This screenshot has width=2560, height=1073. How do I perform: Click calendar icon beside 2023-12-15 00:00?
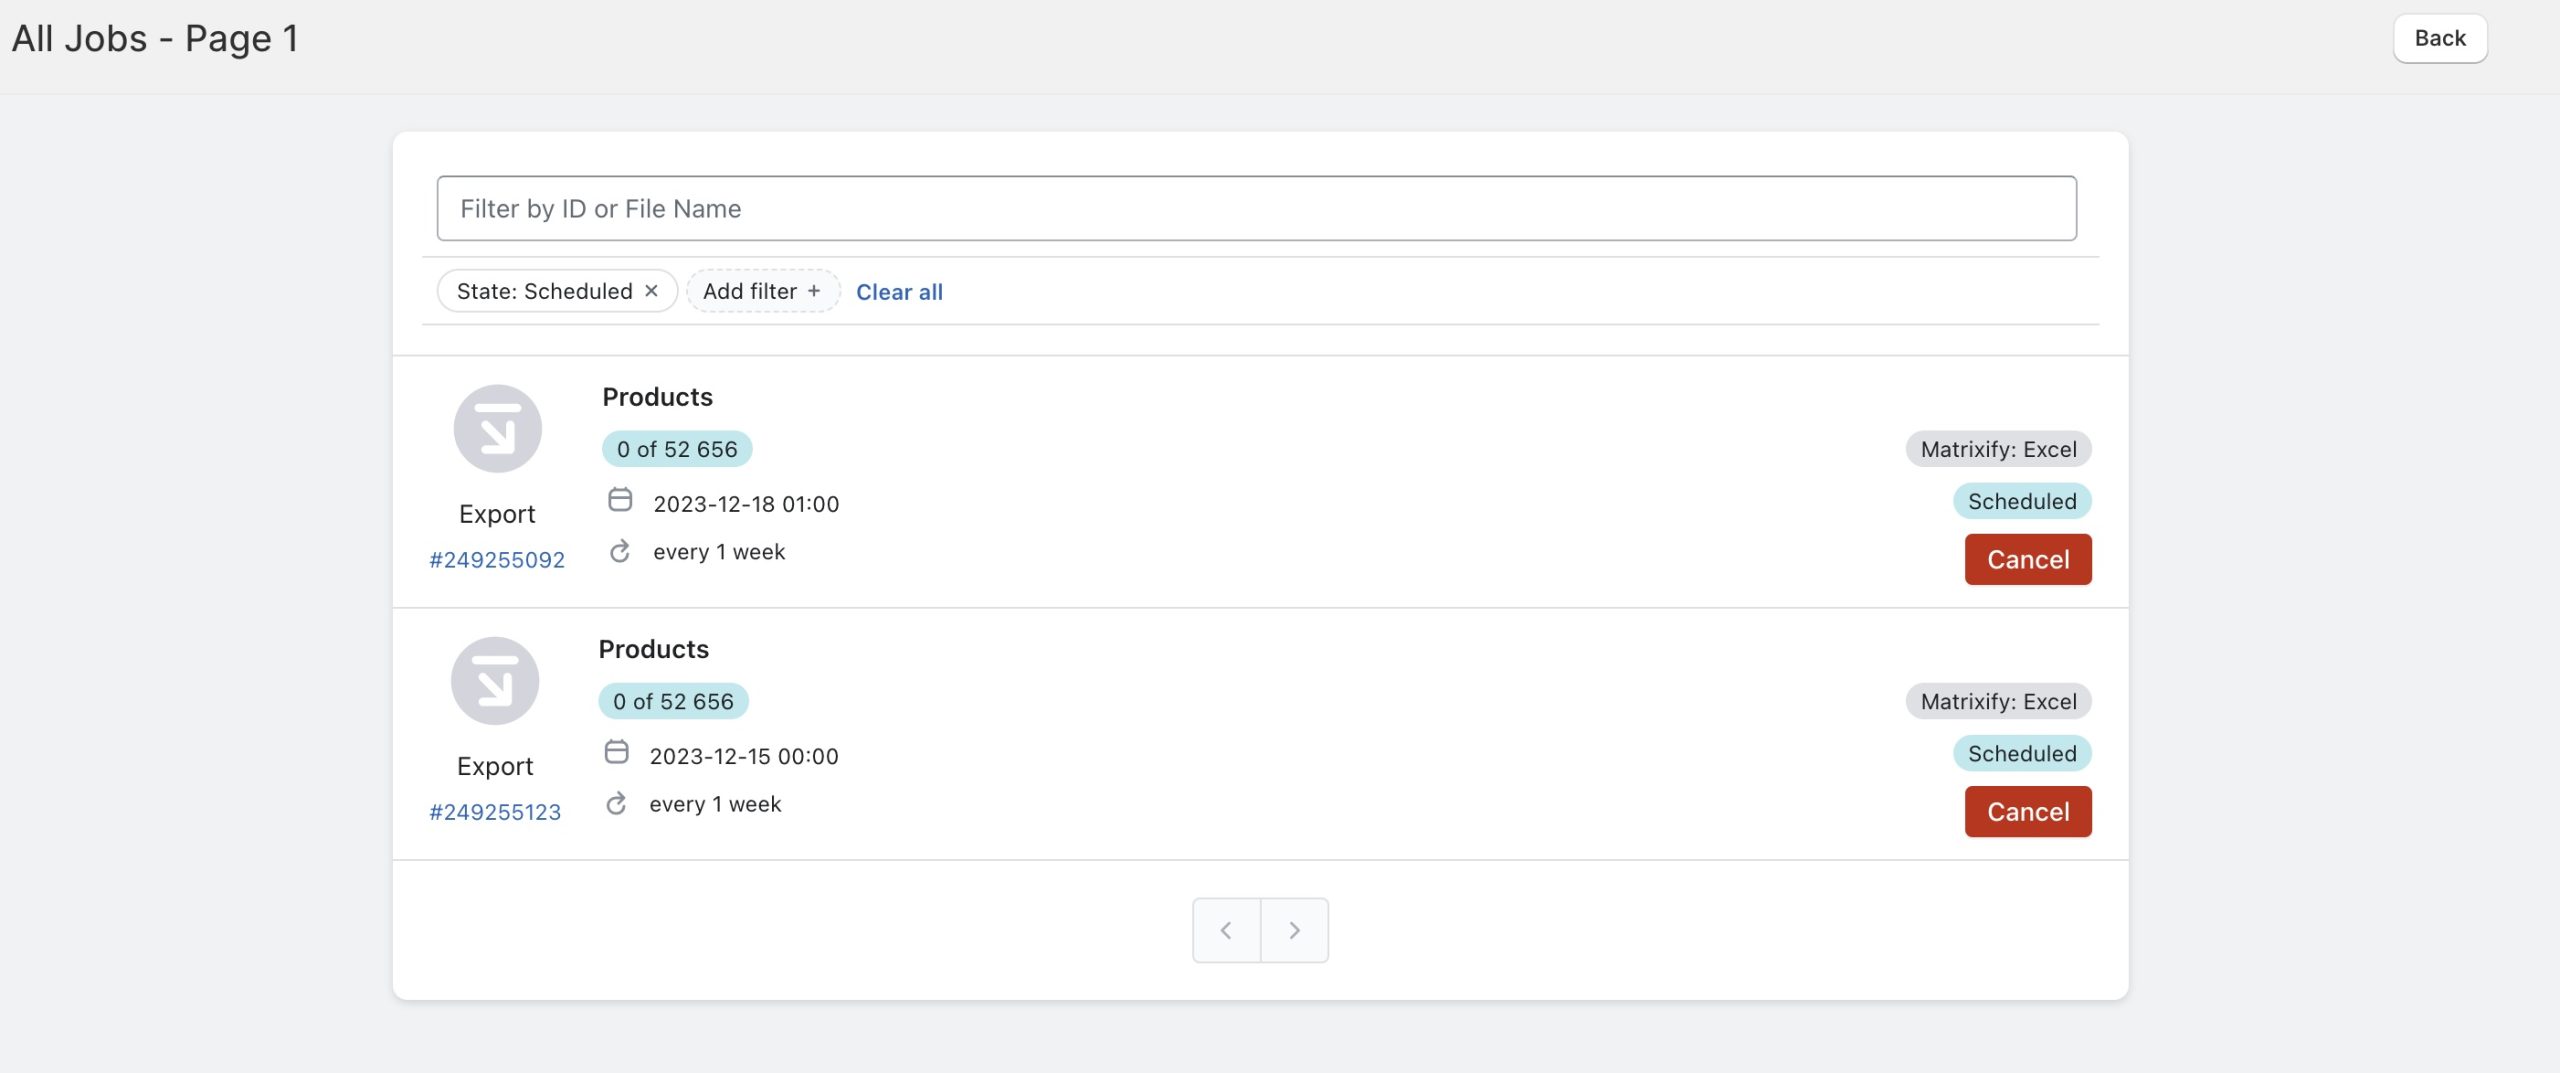(x=617, y=752)
